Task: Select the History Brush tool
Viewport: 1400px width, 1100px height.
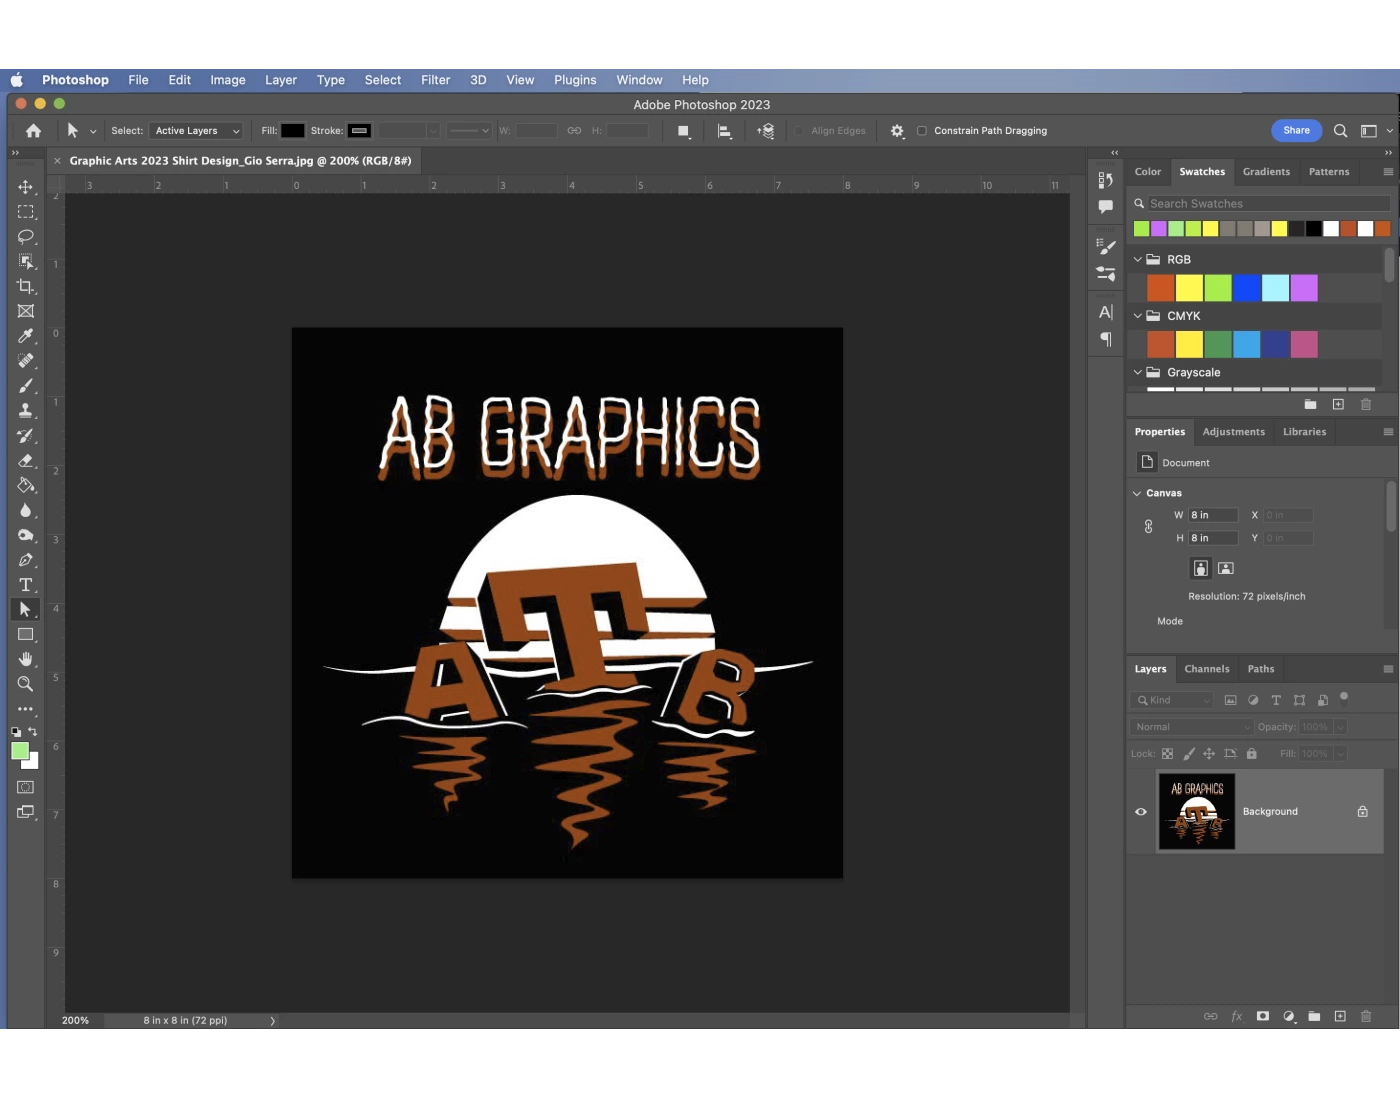Action: pyautogui.click(x=26, y=436)
